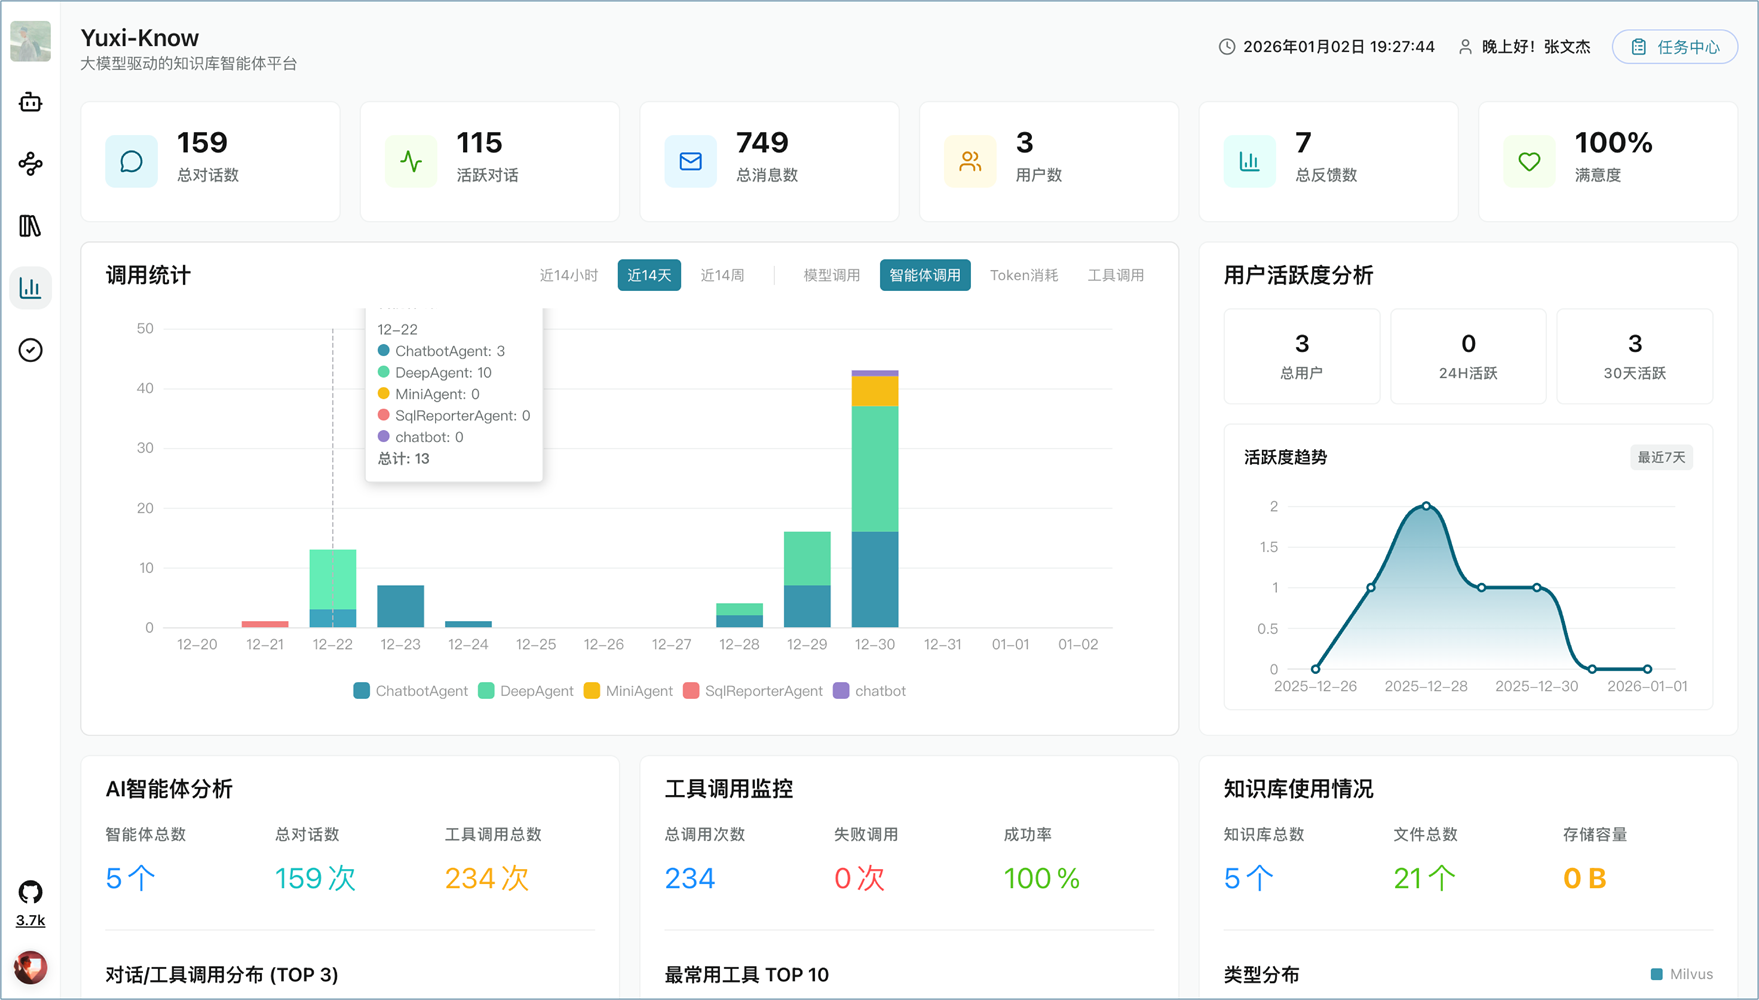Show 工具调用 statistics panel
The height and width of the screenshot is (1000, 1759).
pos(1115,275)
